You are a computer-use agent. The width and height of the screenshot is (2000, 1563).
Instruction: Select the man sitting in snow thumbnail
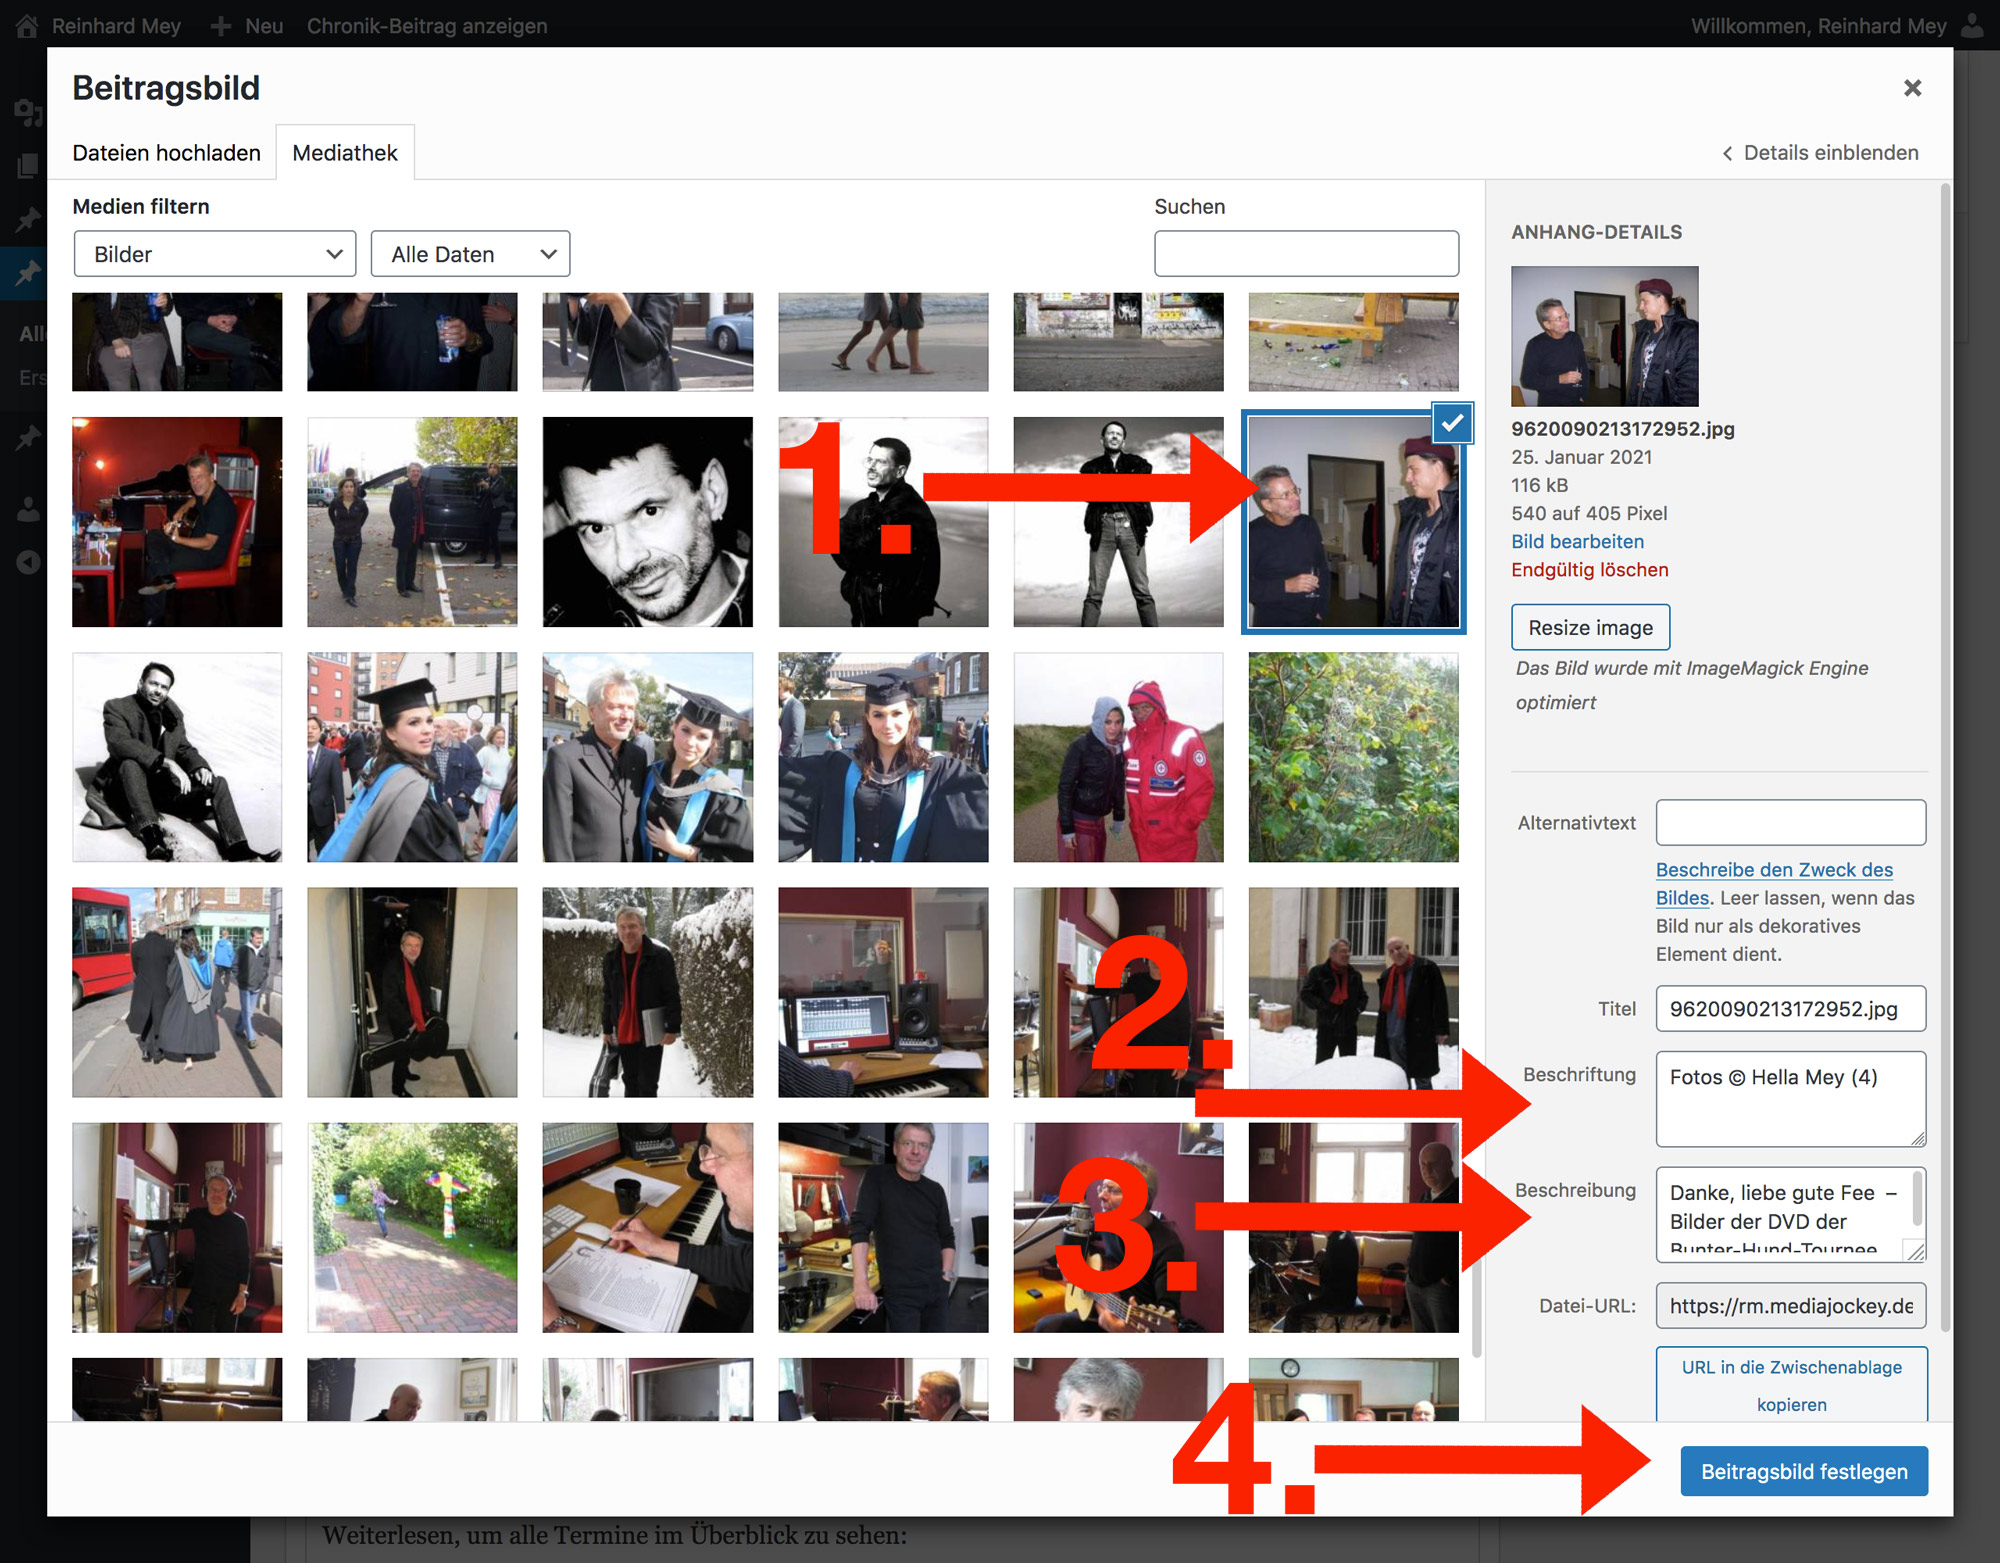[x=177, y=757]
